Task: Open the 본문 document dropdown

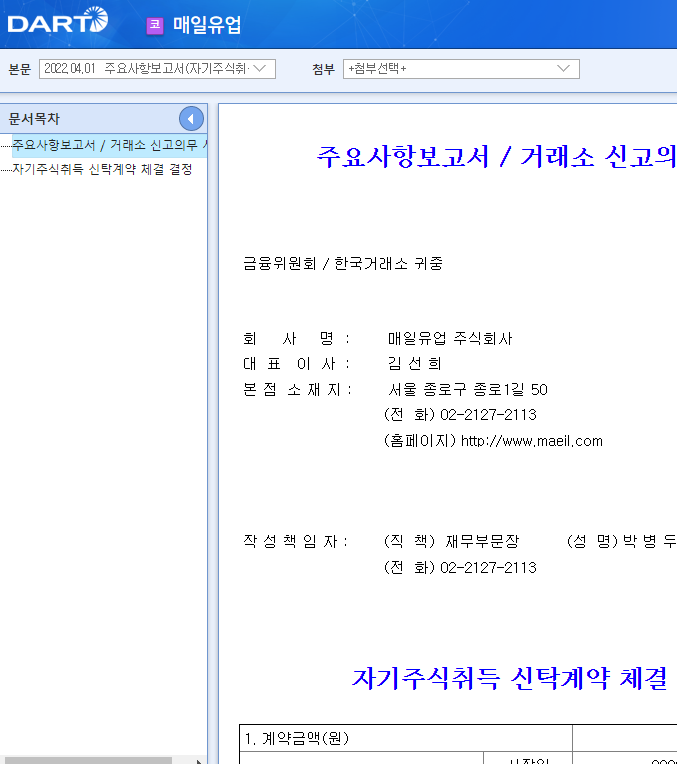Action: [x=157, y=69]
